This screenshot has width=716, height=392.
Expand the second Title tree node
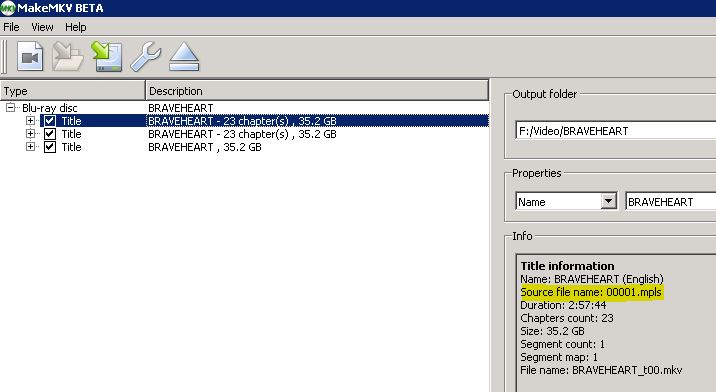pyautogui.click(x=30, y=133)
